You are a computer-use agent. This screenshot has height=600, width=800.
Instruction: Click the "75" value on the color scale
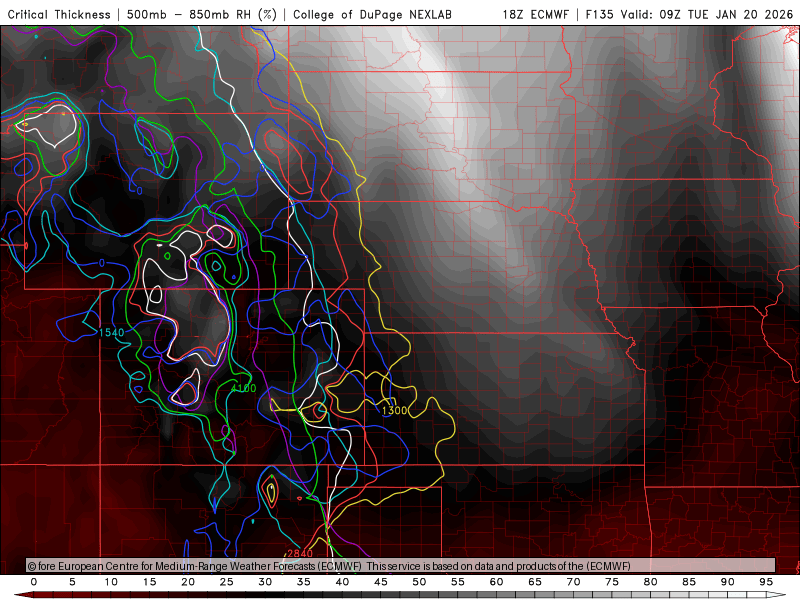(x=612, y=582)
